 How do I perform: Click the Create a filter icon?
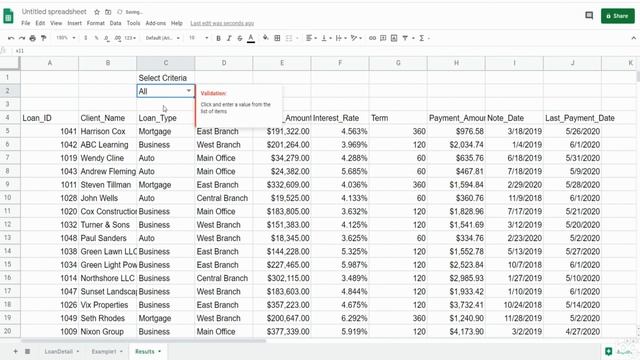(x=405, y=38)
